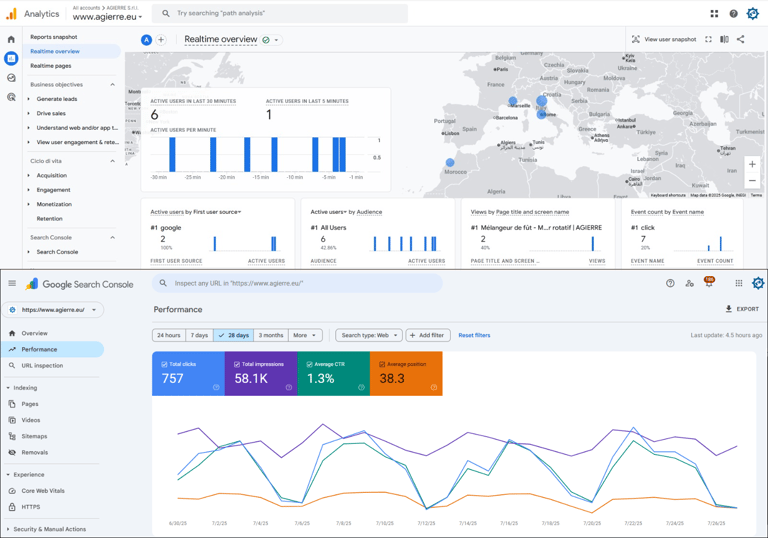This screenshot has width=768, height=538.
Task: Open the www.agierre.eu property selector
Action: pos(107,17)
